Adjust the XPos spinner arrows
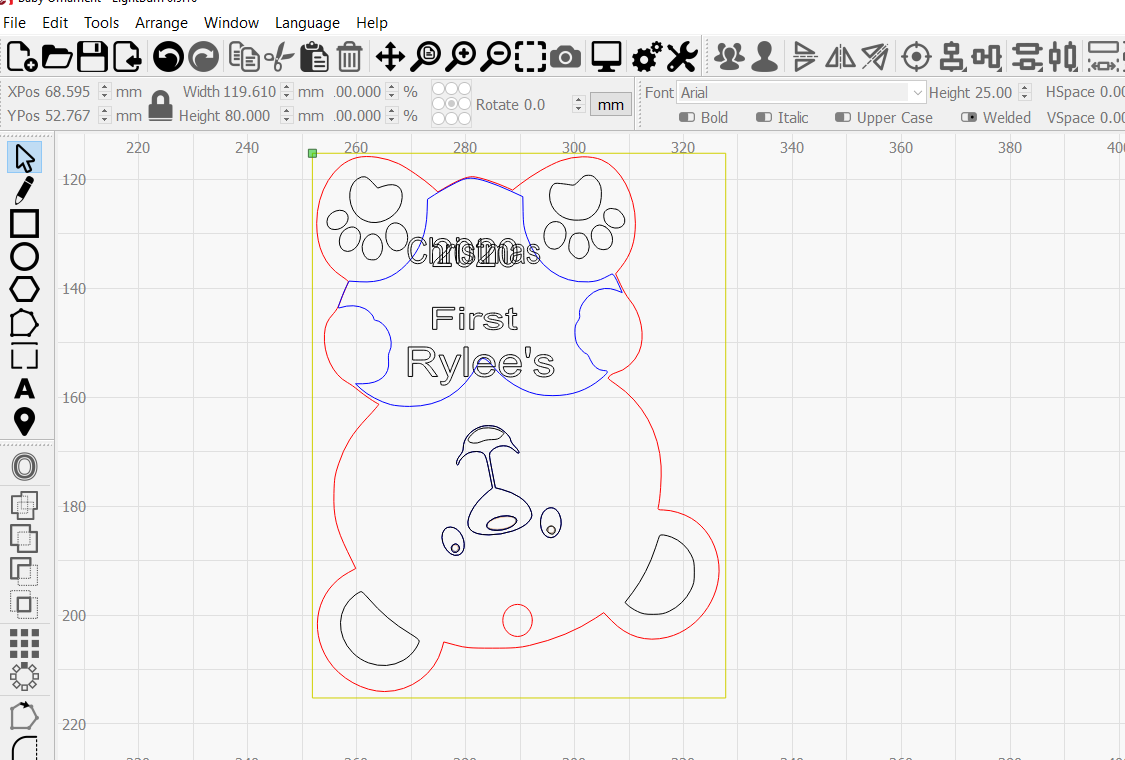 pos(105,92)
